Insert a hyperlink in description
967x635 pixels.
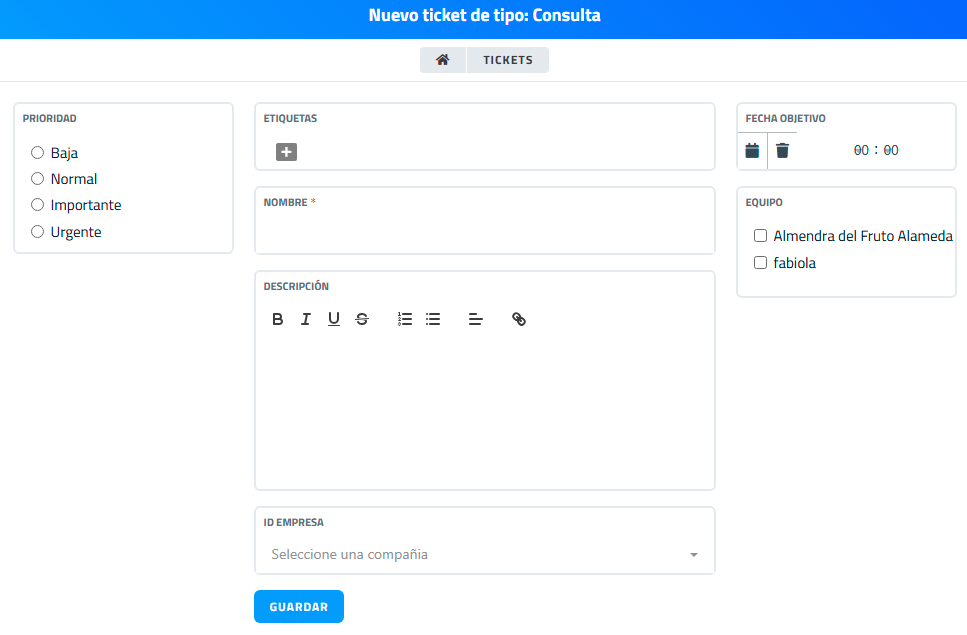(x=519, y=319)
